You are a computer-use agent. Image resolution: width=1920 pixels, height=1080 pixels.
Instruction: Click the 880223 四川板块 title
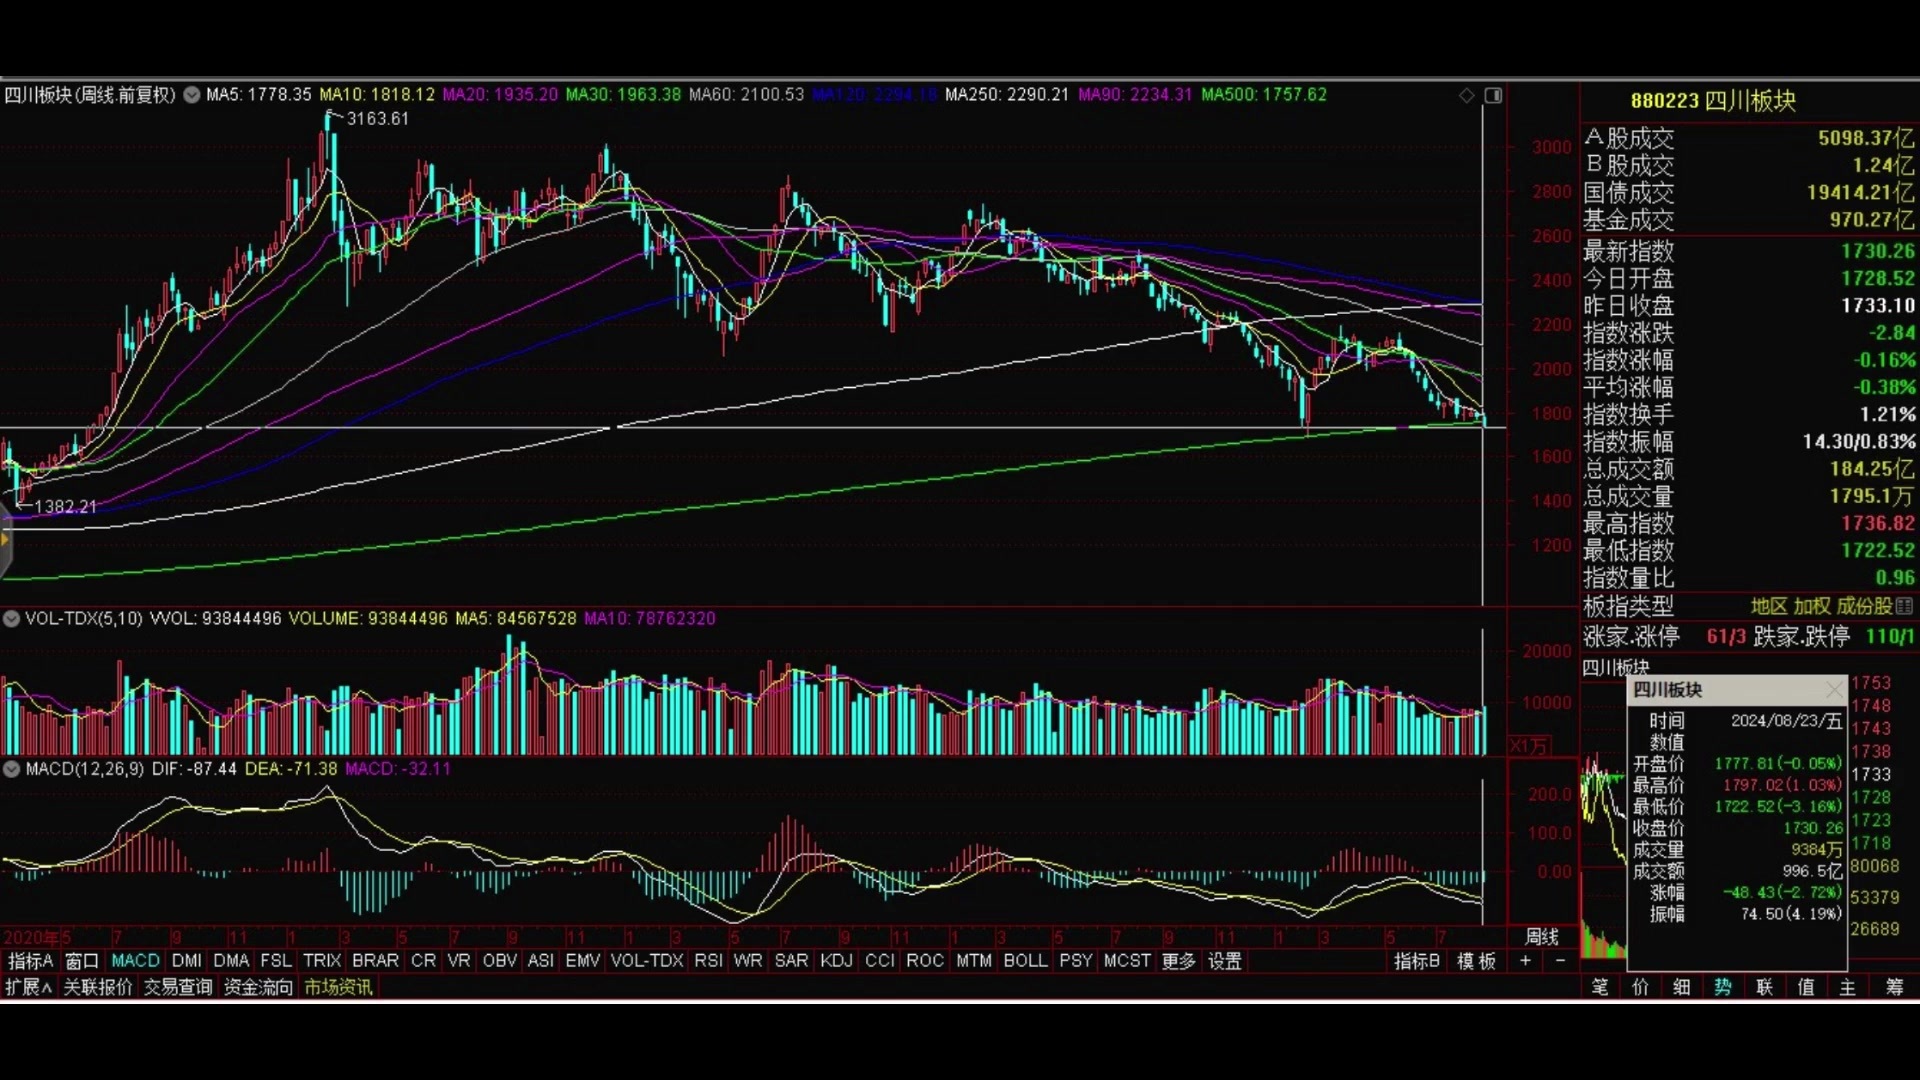pyautogui.click(x=1713, y=100)
